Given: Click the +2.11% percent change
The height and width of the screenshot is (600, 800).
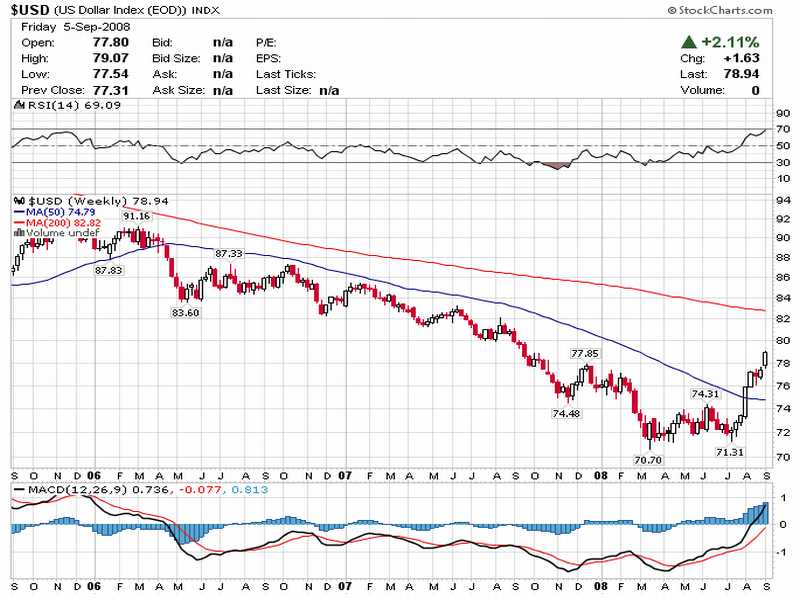Looking at the screenshot, I should [x=730, y=42].
